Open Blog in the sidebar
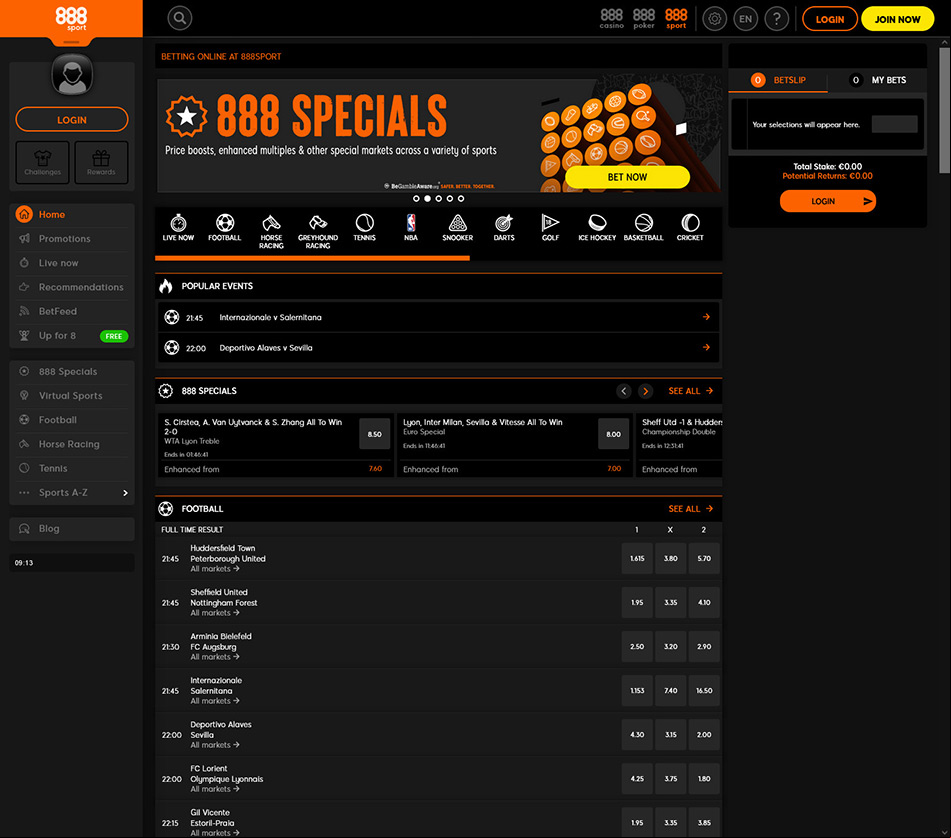The width and height of the screenshot is (951, 838). point(72,529)
